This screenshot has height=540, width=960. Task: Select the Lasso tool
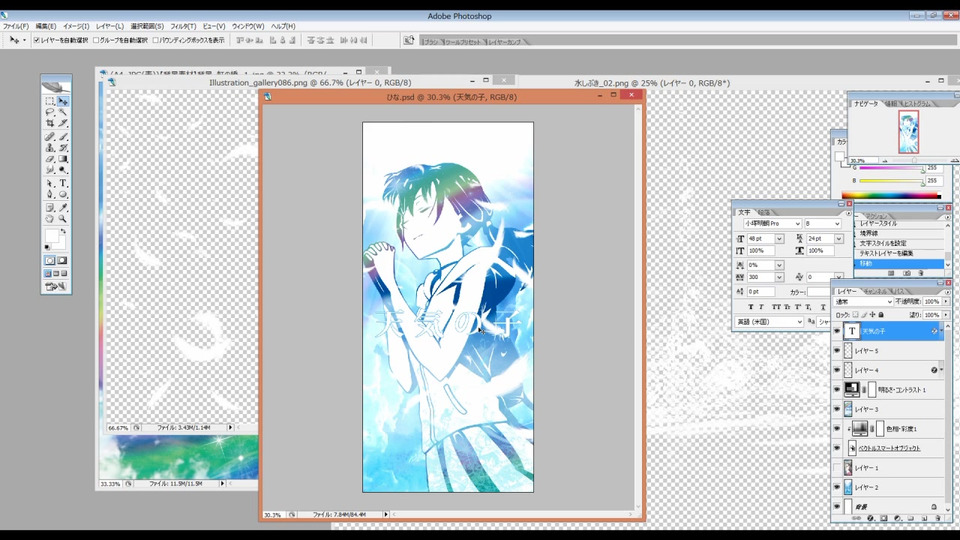50,113
